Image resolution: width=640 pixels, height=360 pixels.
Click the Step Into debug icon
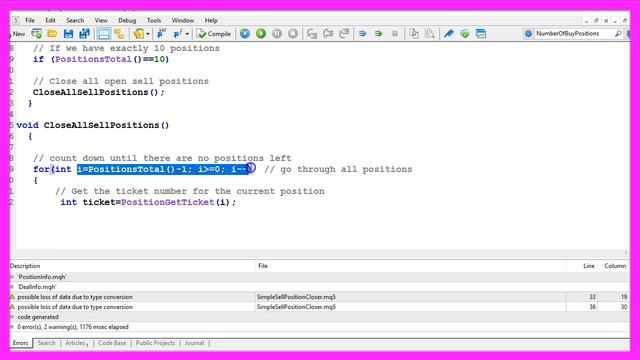(312, 34)
